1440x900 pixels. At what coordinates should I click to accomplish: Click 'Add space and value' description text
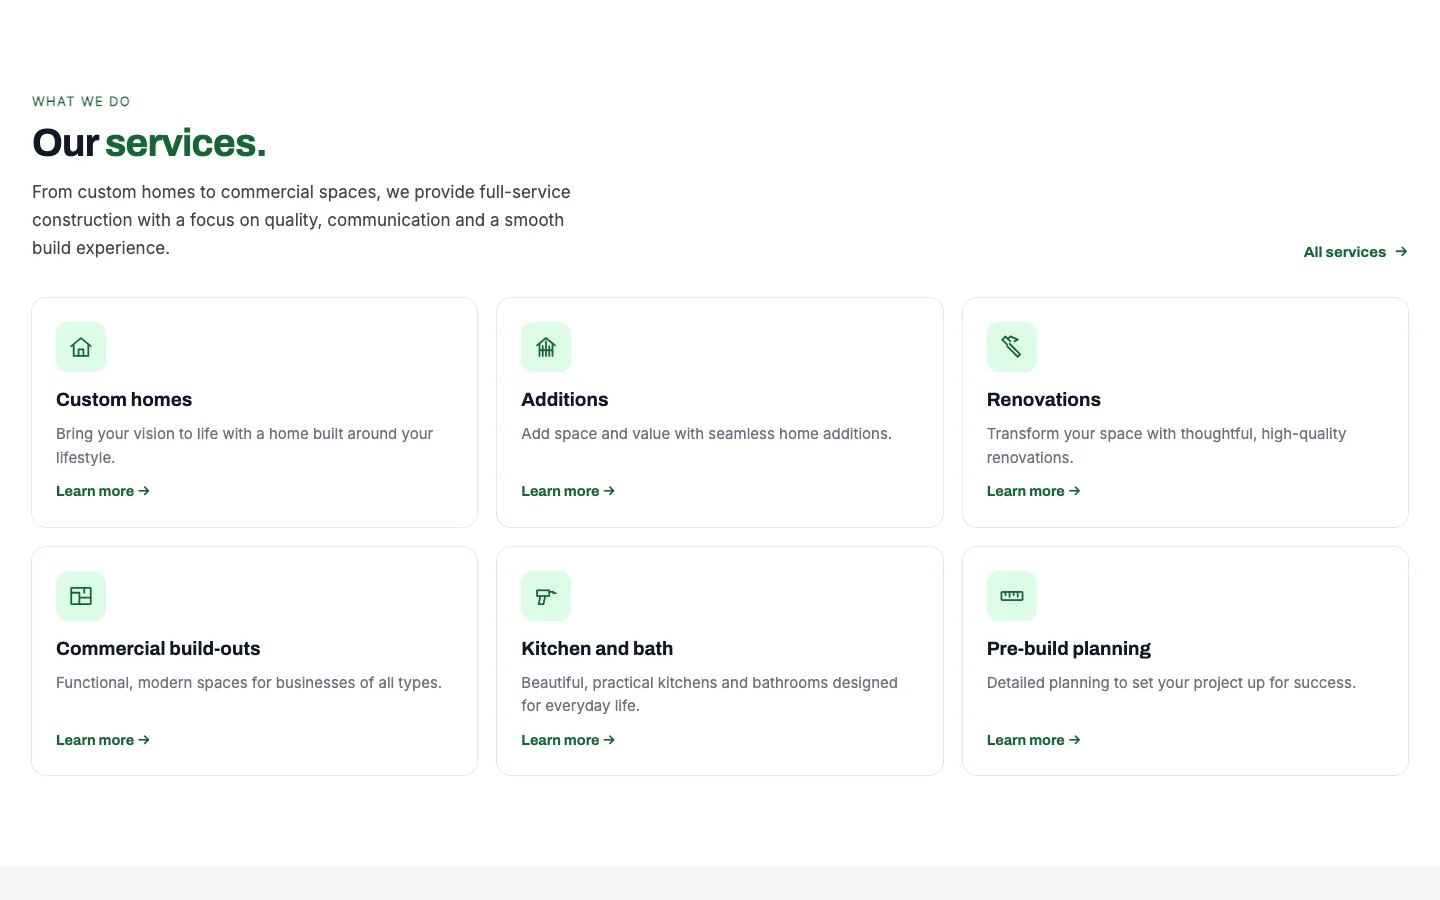point(706,434)
